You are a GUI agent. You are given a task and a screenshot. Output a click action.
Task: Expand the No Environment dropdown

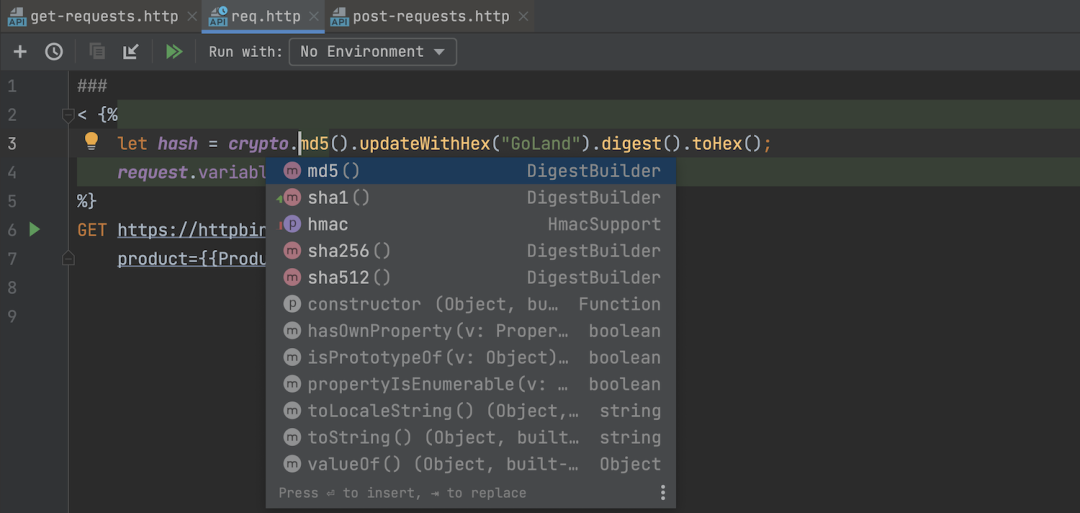[373, 52]
